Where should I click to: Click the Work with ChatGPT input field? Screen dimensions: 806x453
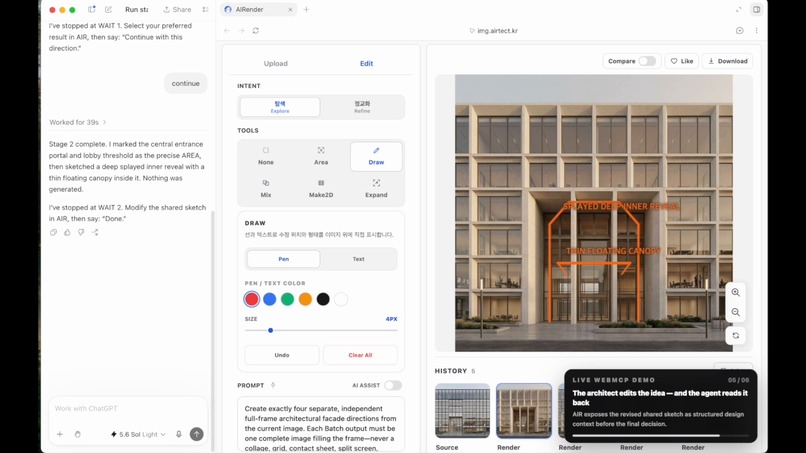click(x=127, y=408)
